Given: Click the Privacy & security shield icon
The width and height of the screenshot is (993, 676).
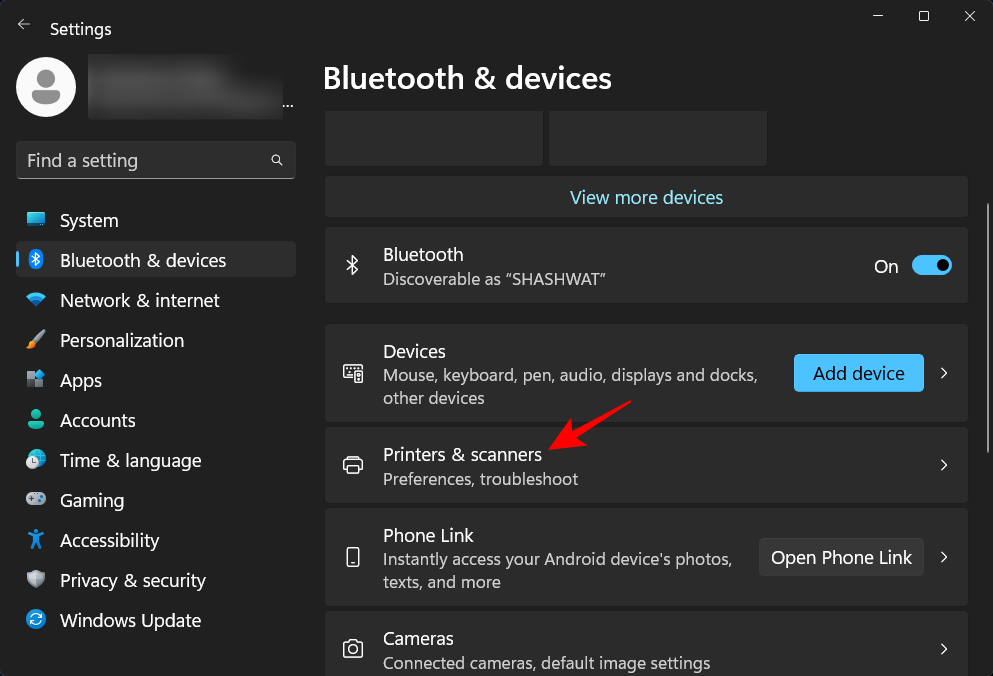Looking at the screenshot, I should coord(36,580).
